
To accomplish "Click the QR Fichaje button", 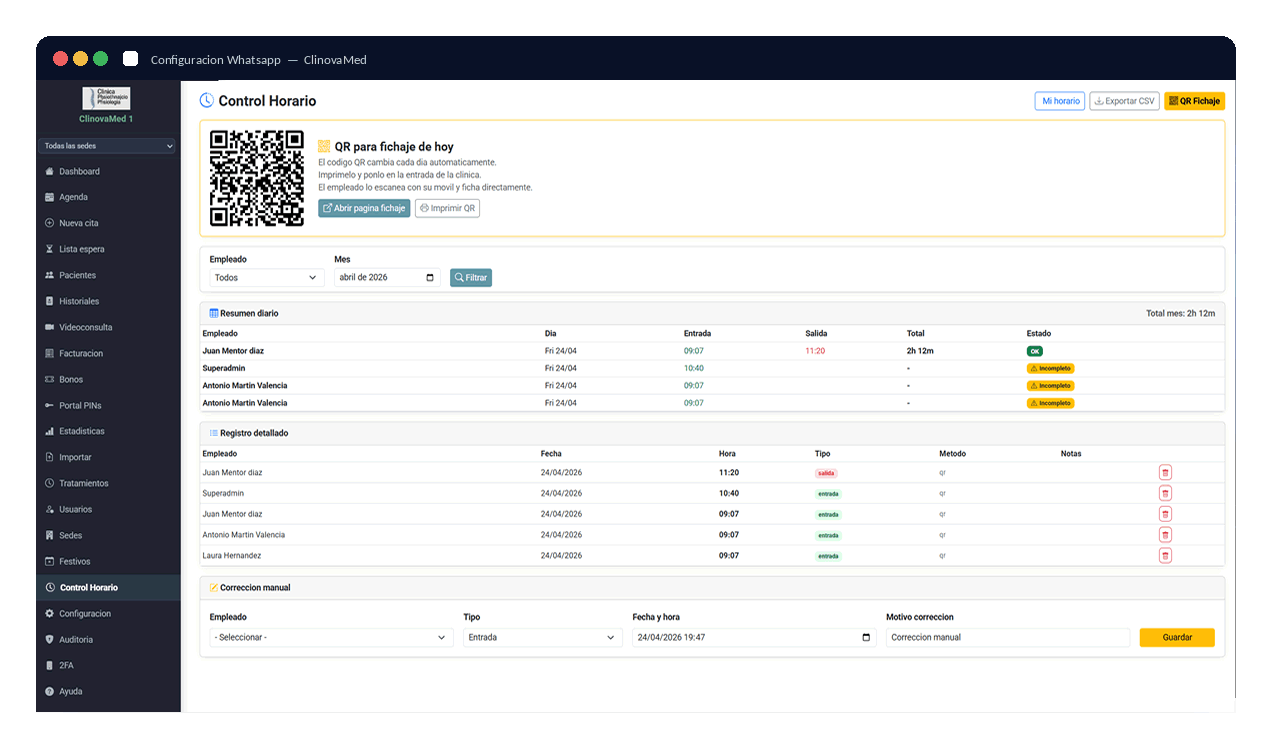I will tap(1195, 101).
